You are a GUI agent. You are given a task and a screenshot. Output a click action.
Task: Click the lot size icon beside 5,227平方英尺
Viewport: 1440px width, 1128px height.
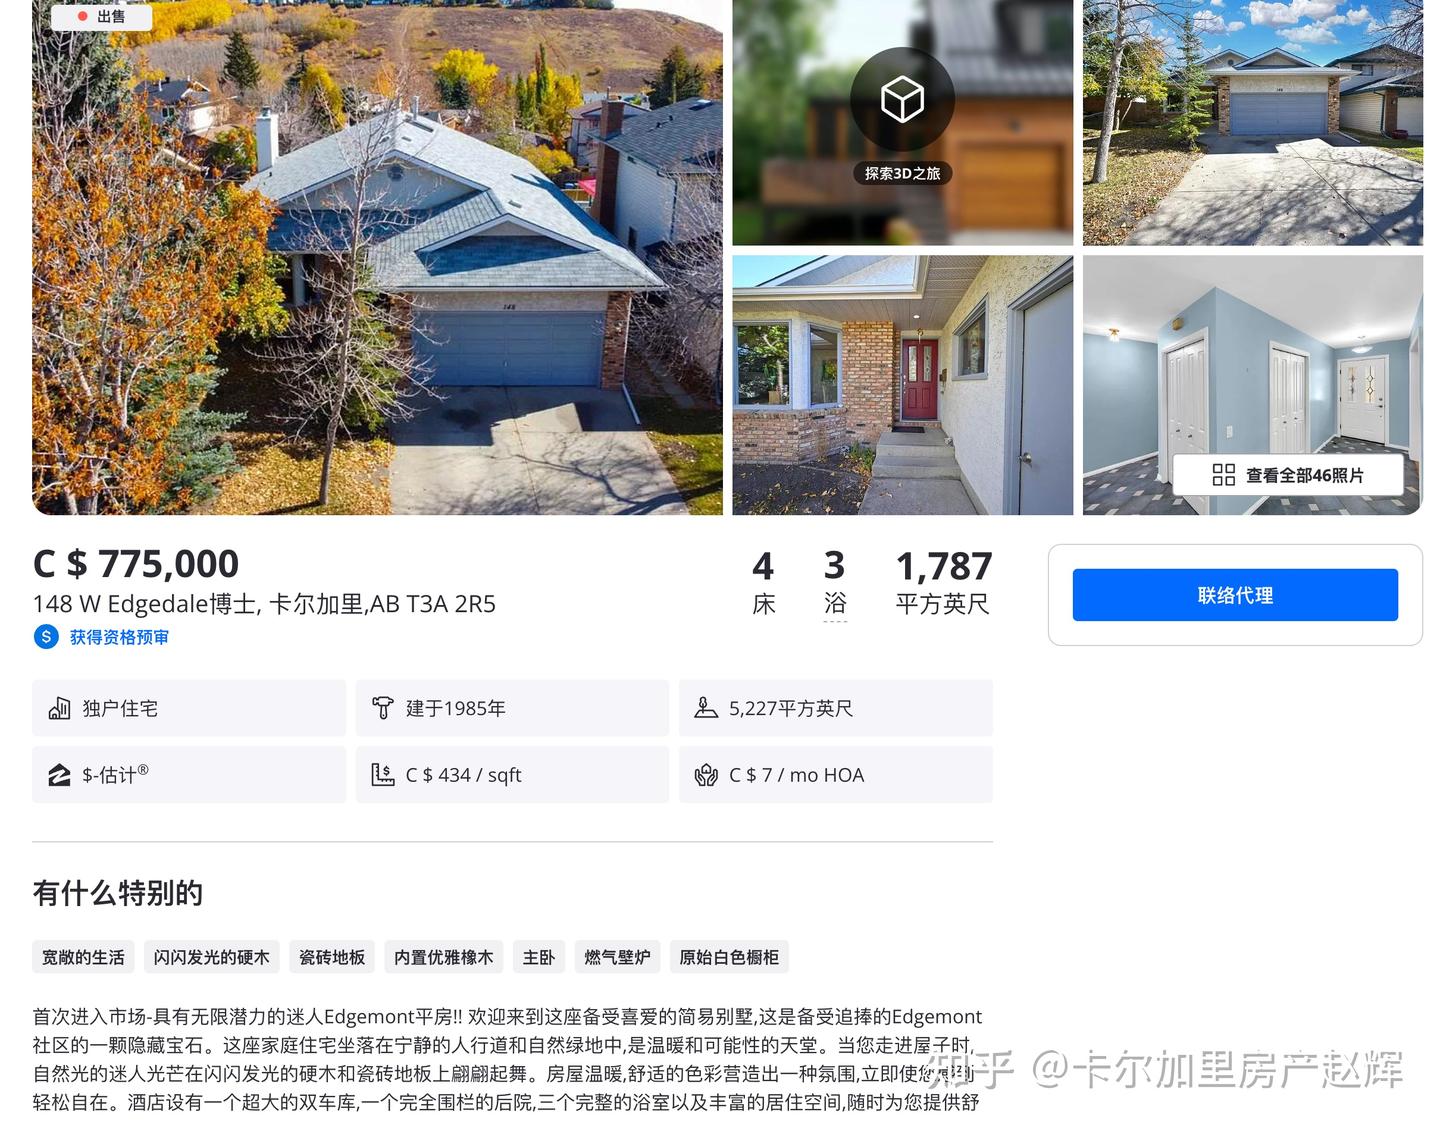point(706,709)
